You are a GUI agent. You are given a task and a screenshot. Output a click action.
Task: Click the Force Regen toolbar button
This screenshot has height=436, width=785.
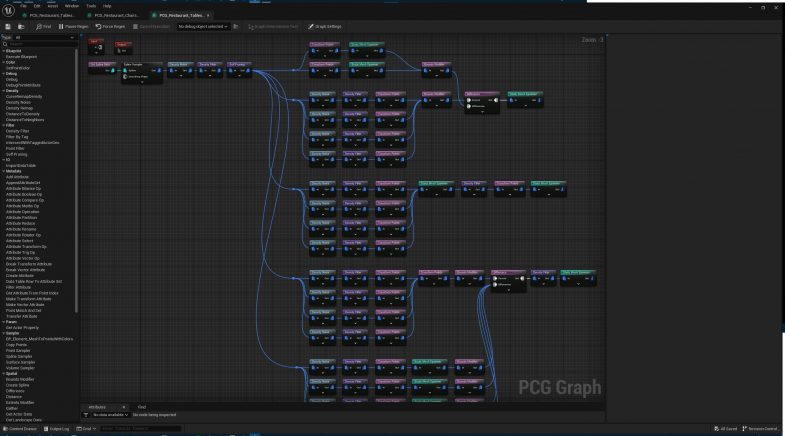point(110,27)
